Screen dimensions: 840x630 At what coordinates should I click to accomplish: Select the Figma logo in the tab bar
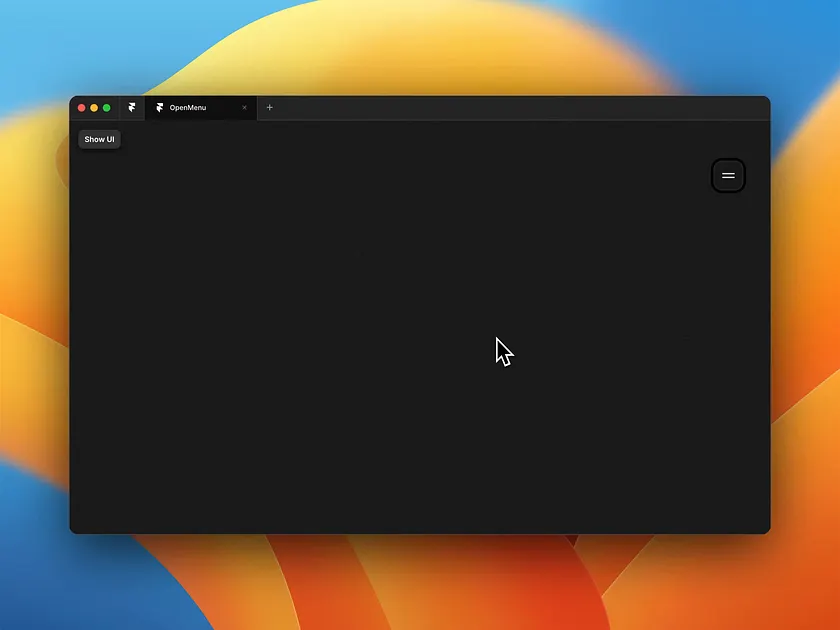(x=133, y=107)
